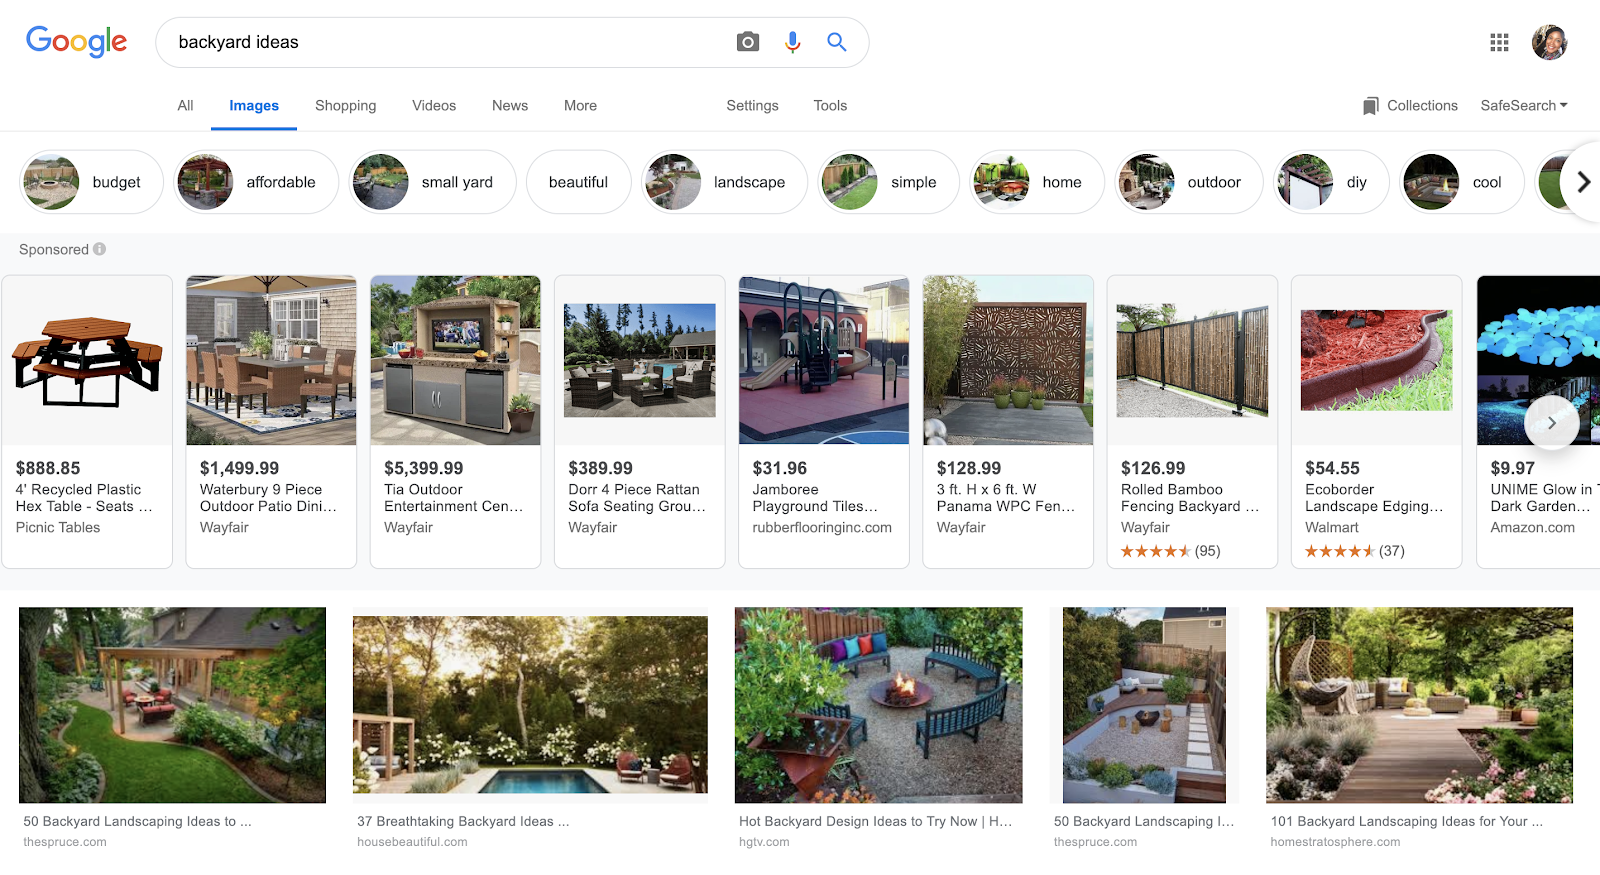Select the cool suggestion chip

tap(1462, 182)
